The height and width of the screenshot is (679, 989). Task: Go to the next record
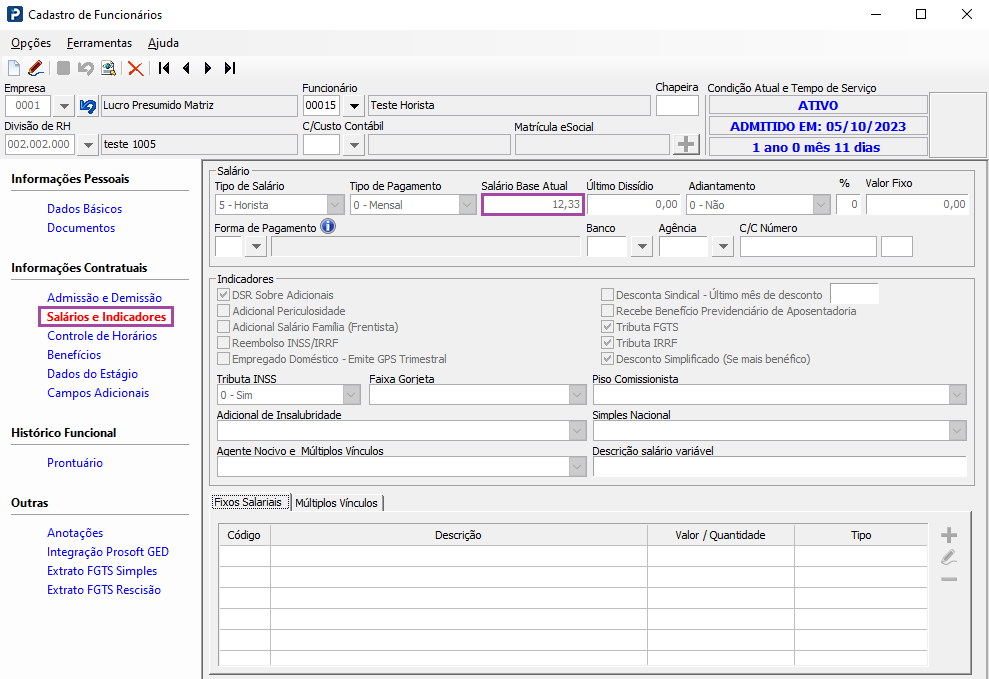[x=208, y=68]
